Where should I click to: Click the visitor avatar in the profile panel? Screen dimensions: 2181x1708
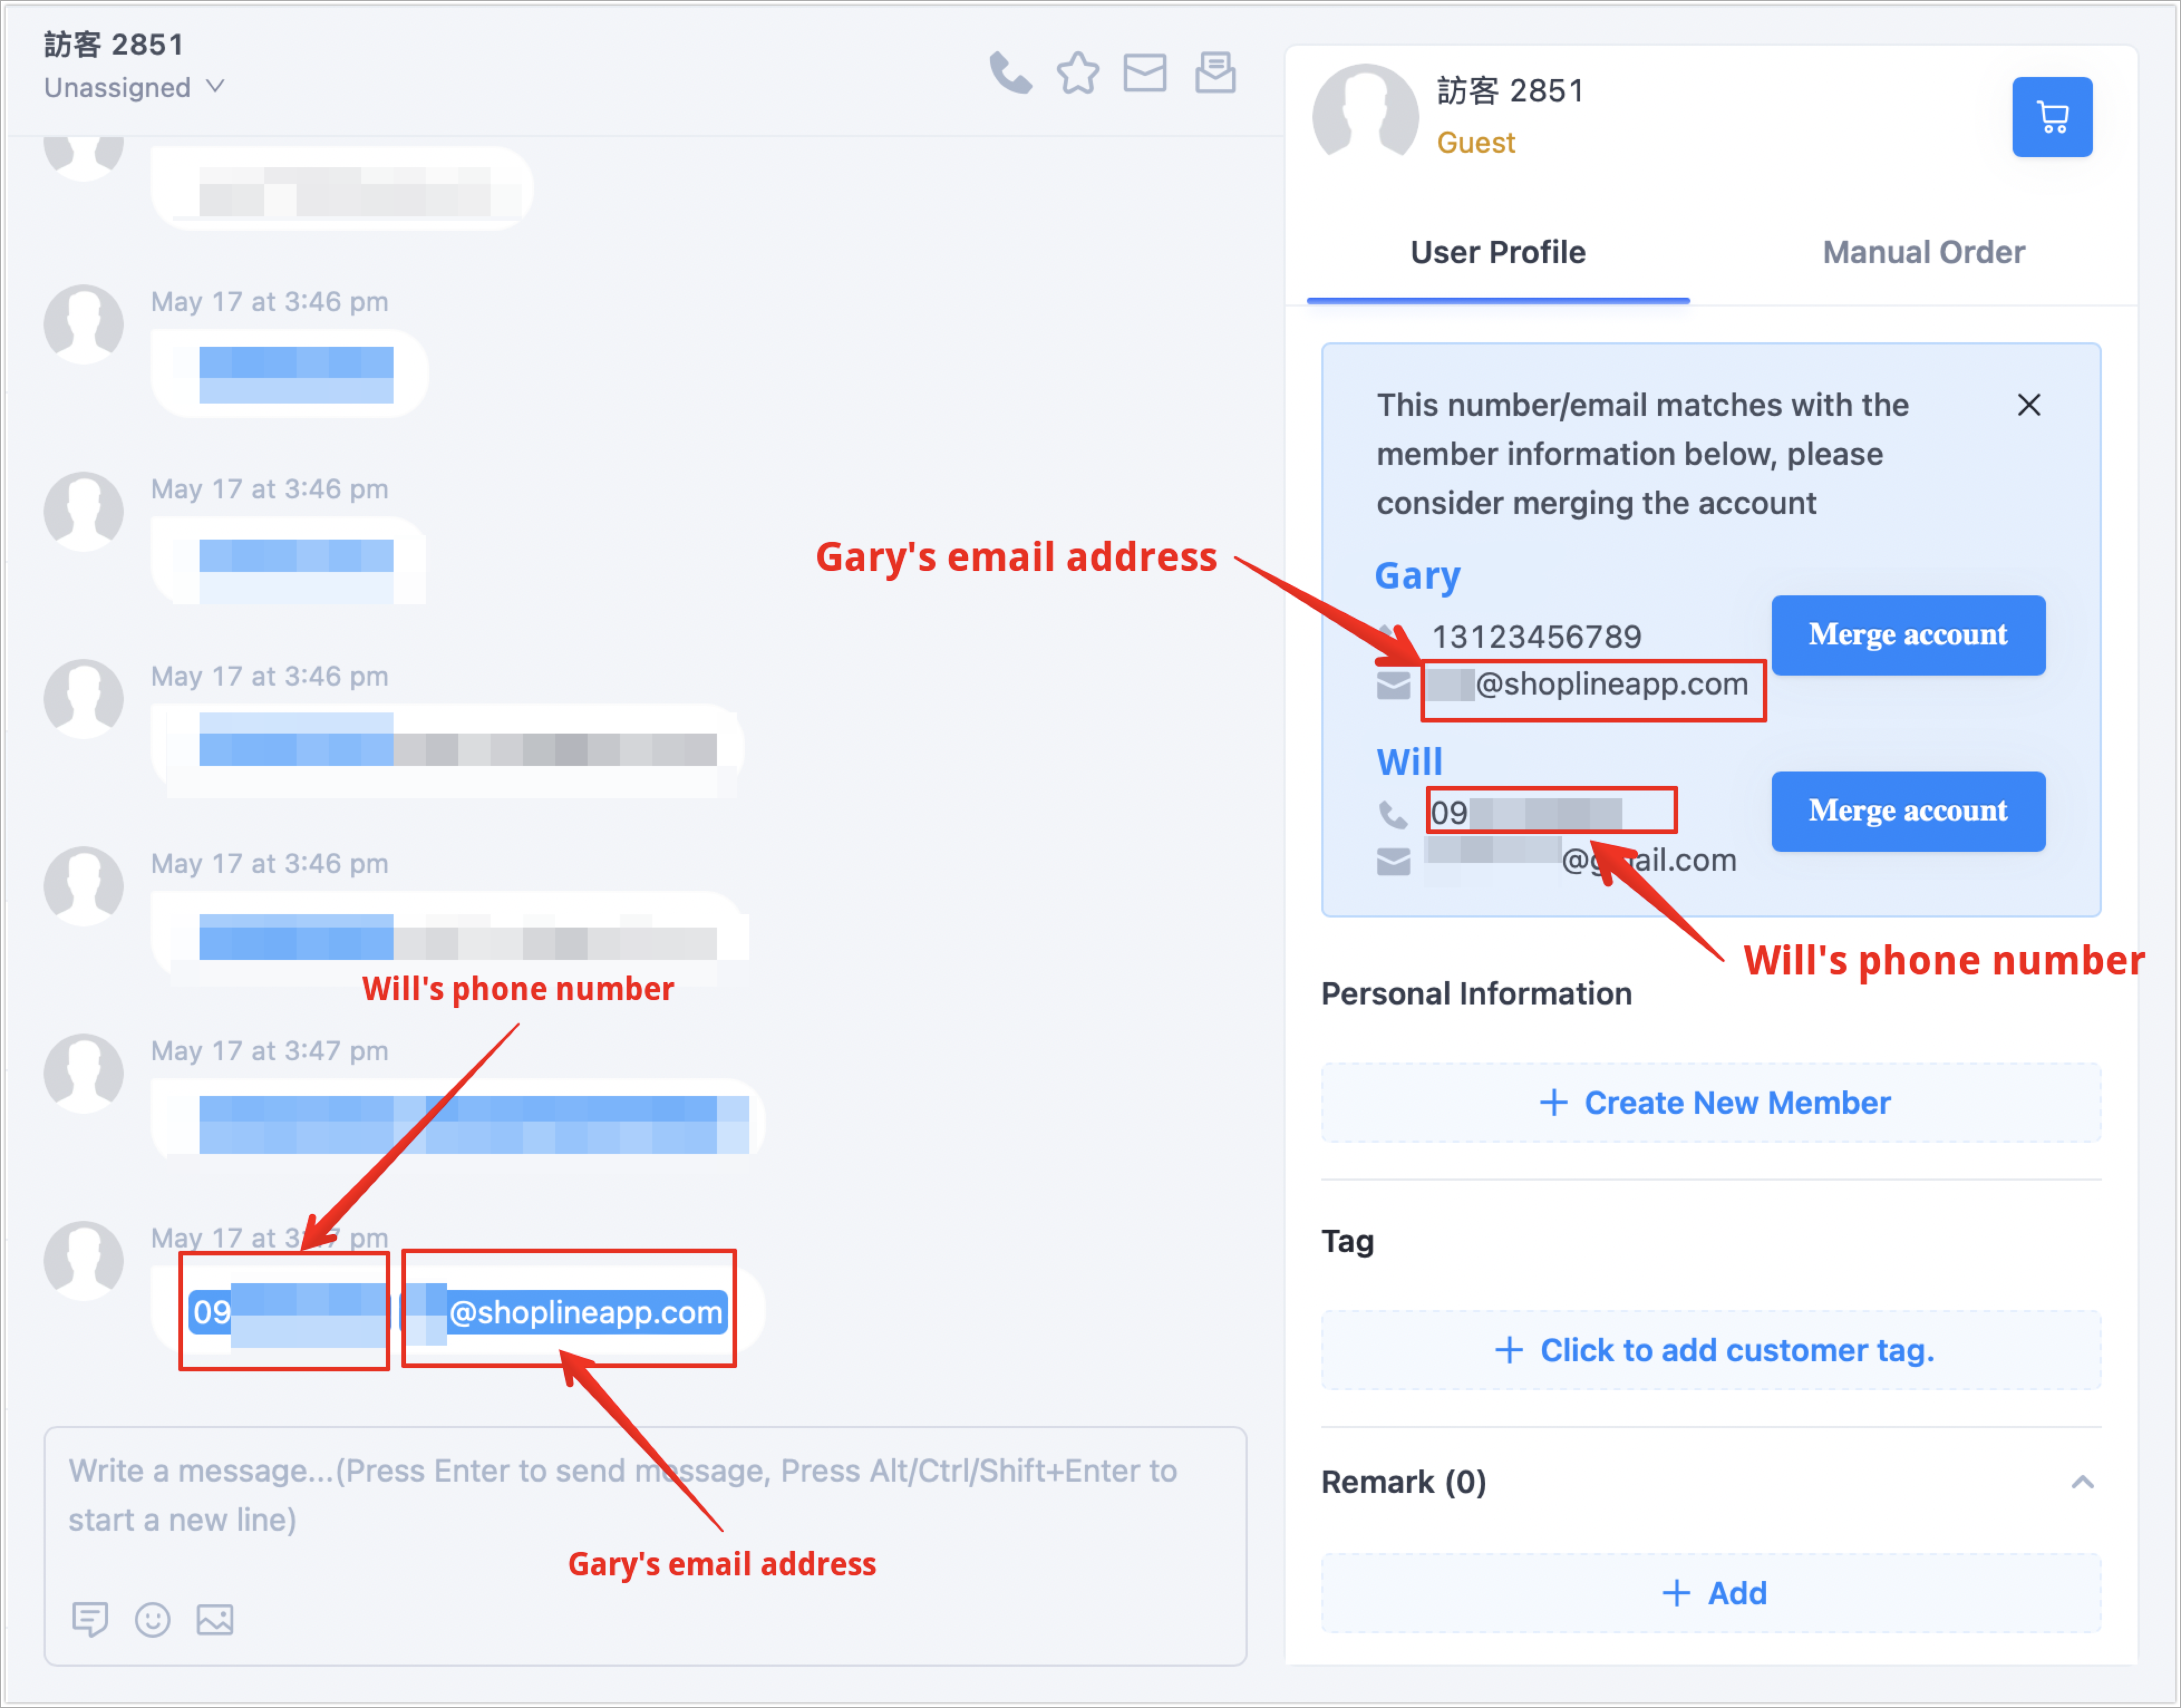(1365, 115)
